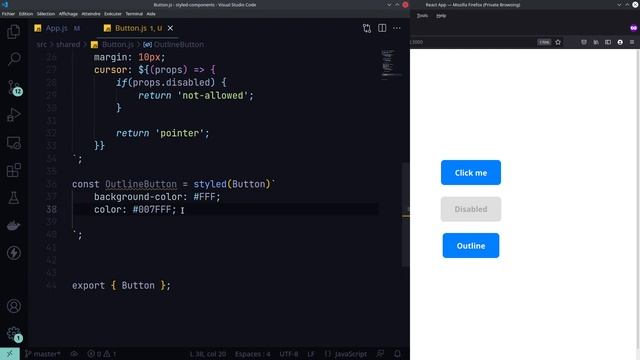Screen dimensions: 640x360
Task: Click the remote window indicator in status bar
Action: (x=9, y=354)
